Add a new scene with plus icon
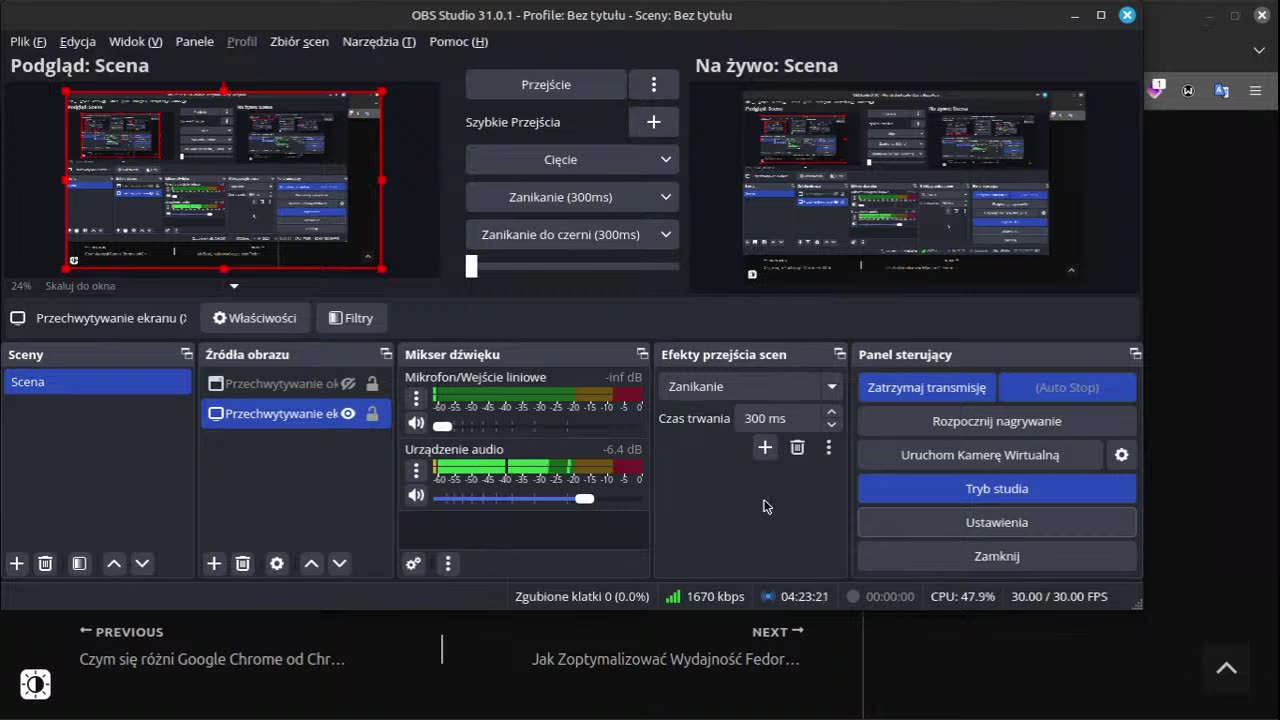This screenshot has height=720, width=1280. (x=17, y=564)
